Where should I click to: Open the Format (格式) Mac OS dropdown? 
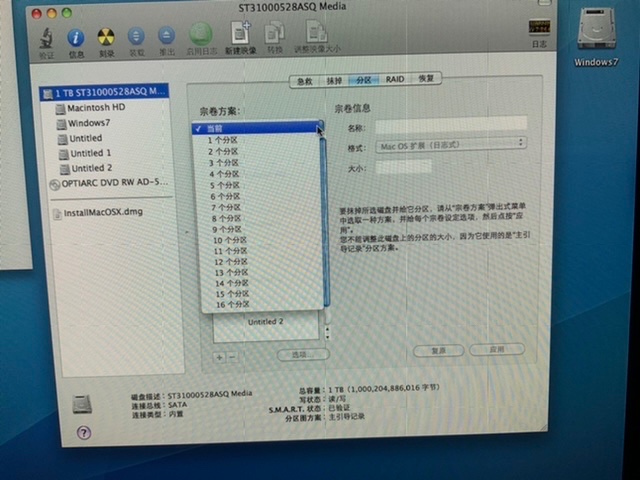(x=451, y=145)
